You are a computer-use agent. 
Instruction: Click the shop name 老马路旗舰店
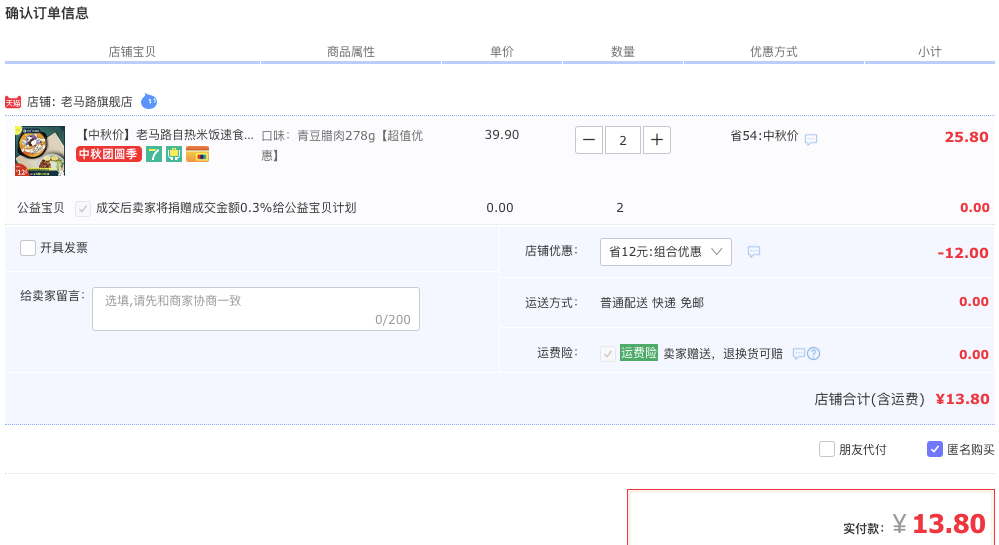(x=97, y=102)
